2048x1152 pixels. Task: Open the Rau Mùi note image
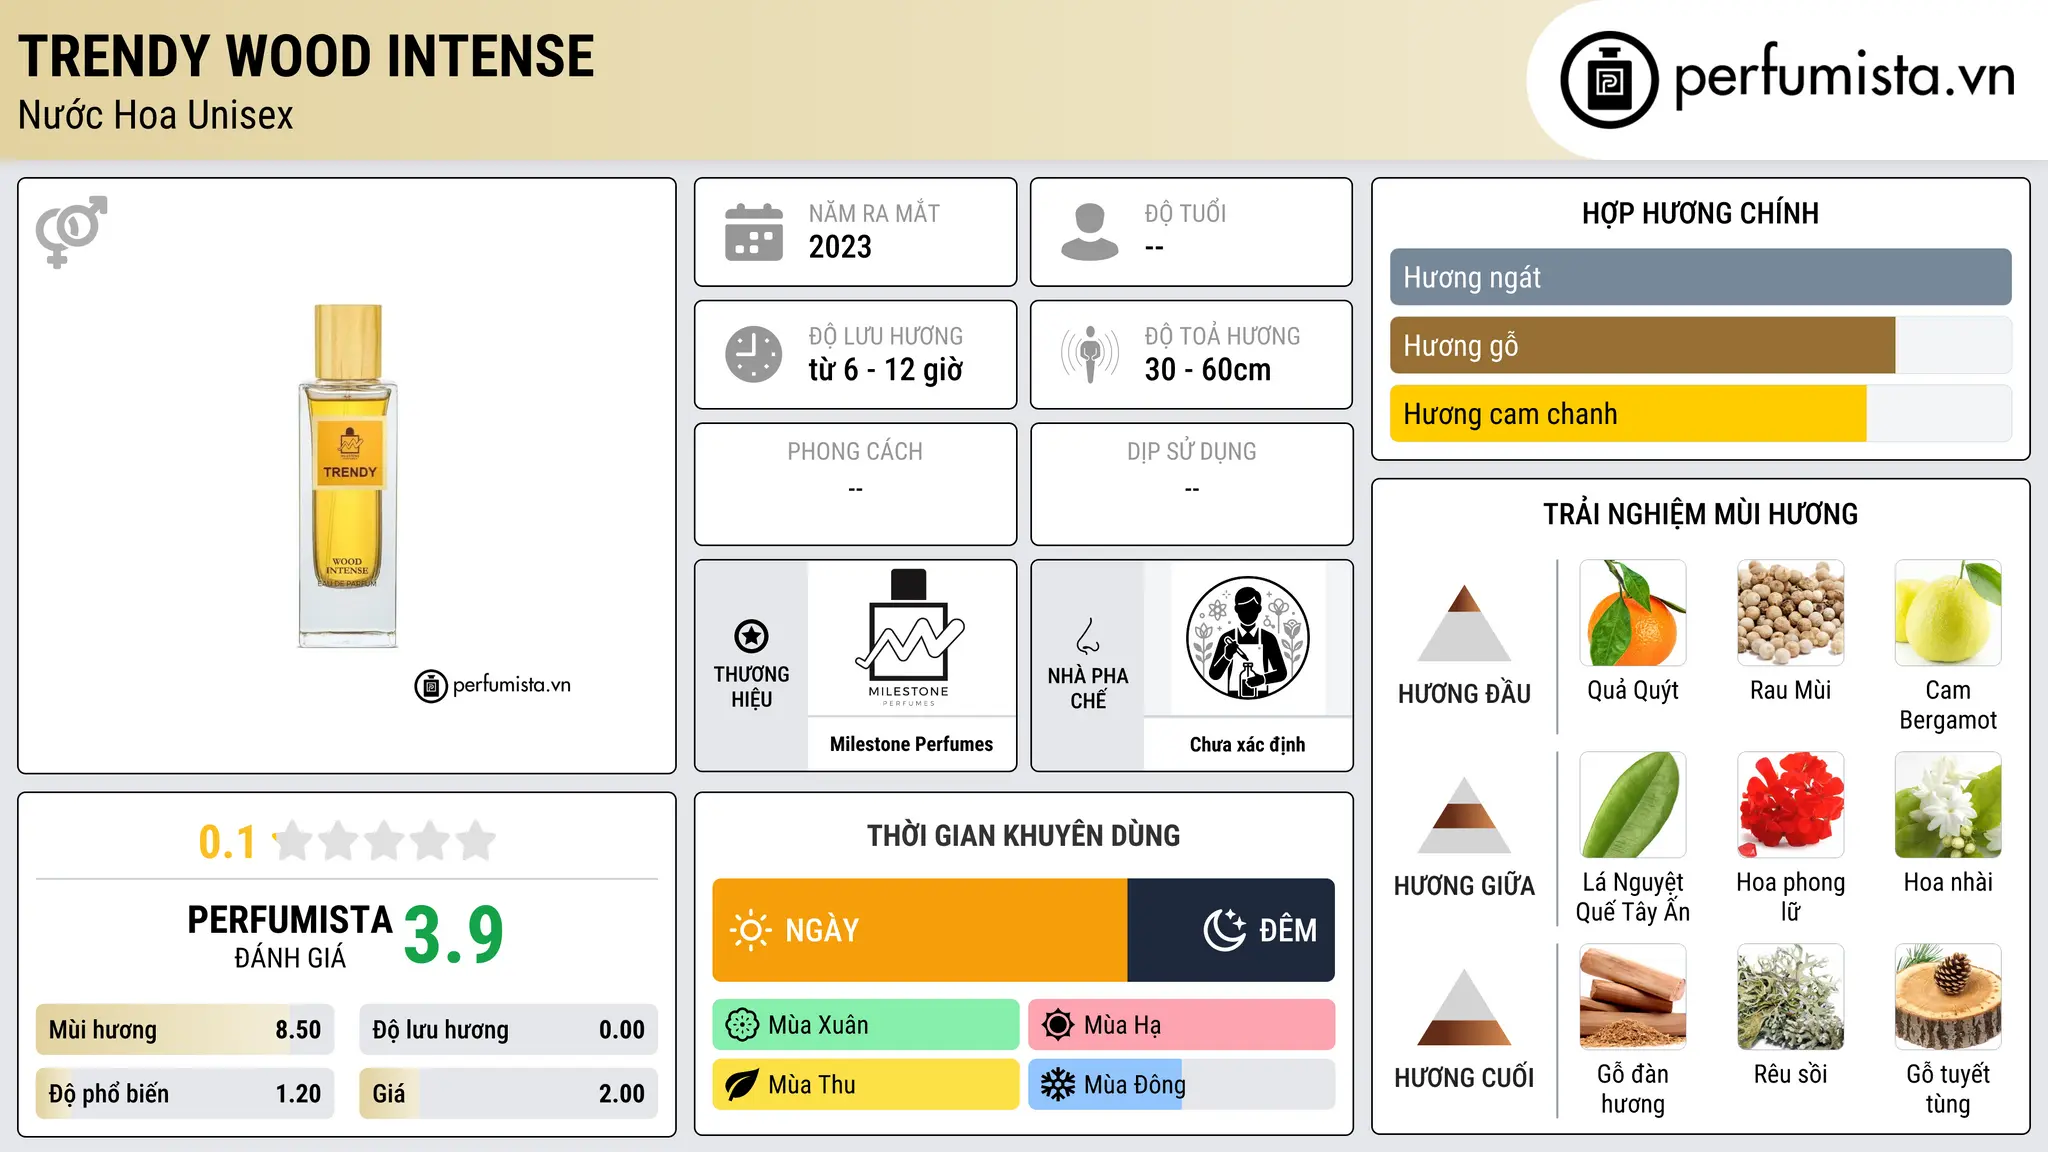(x=1791, y=613)
